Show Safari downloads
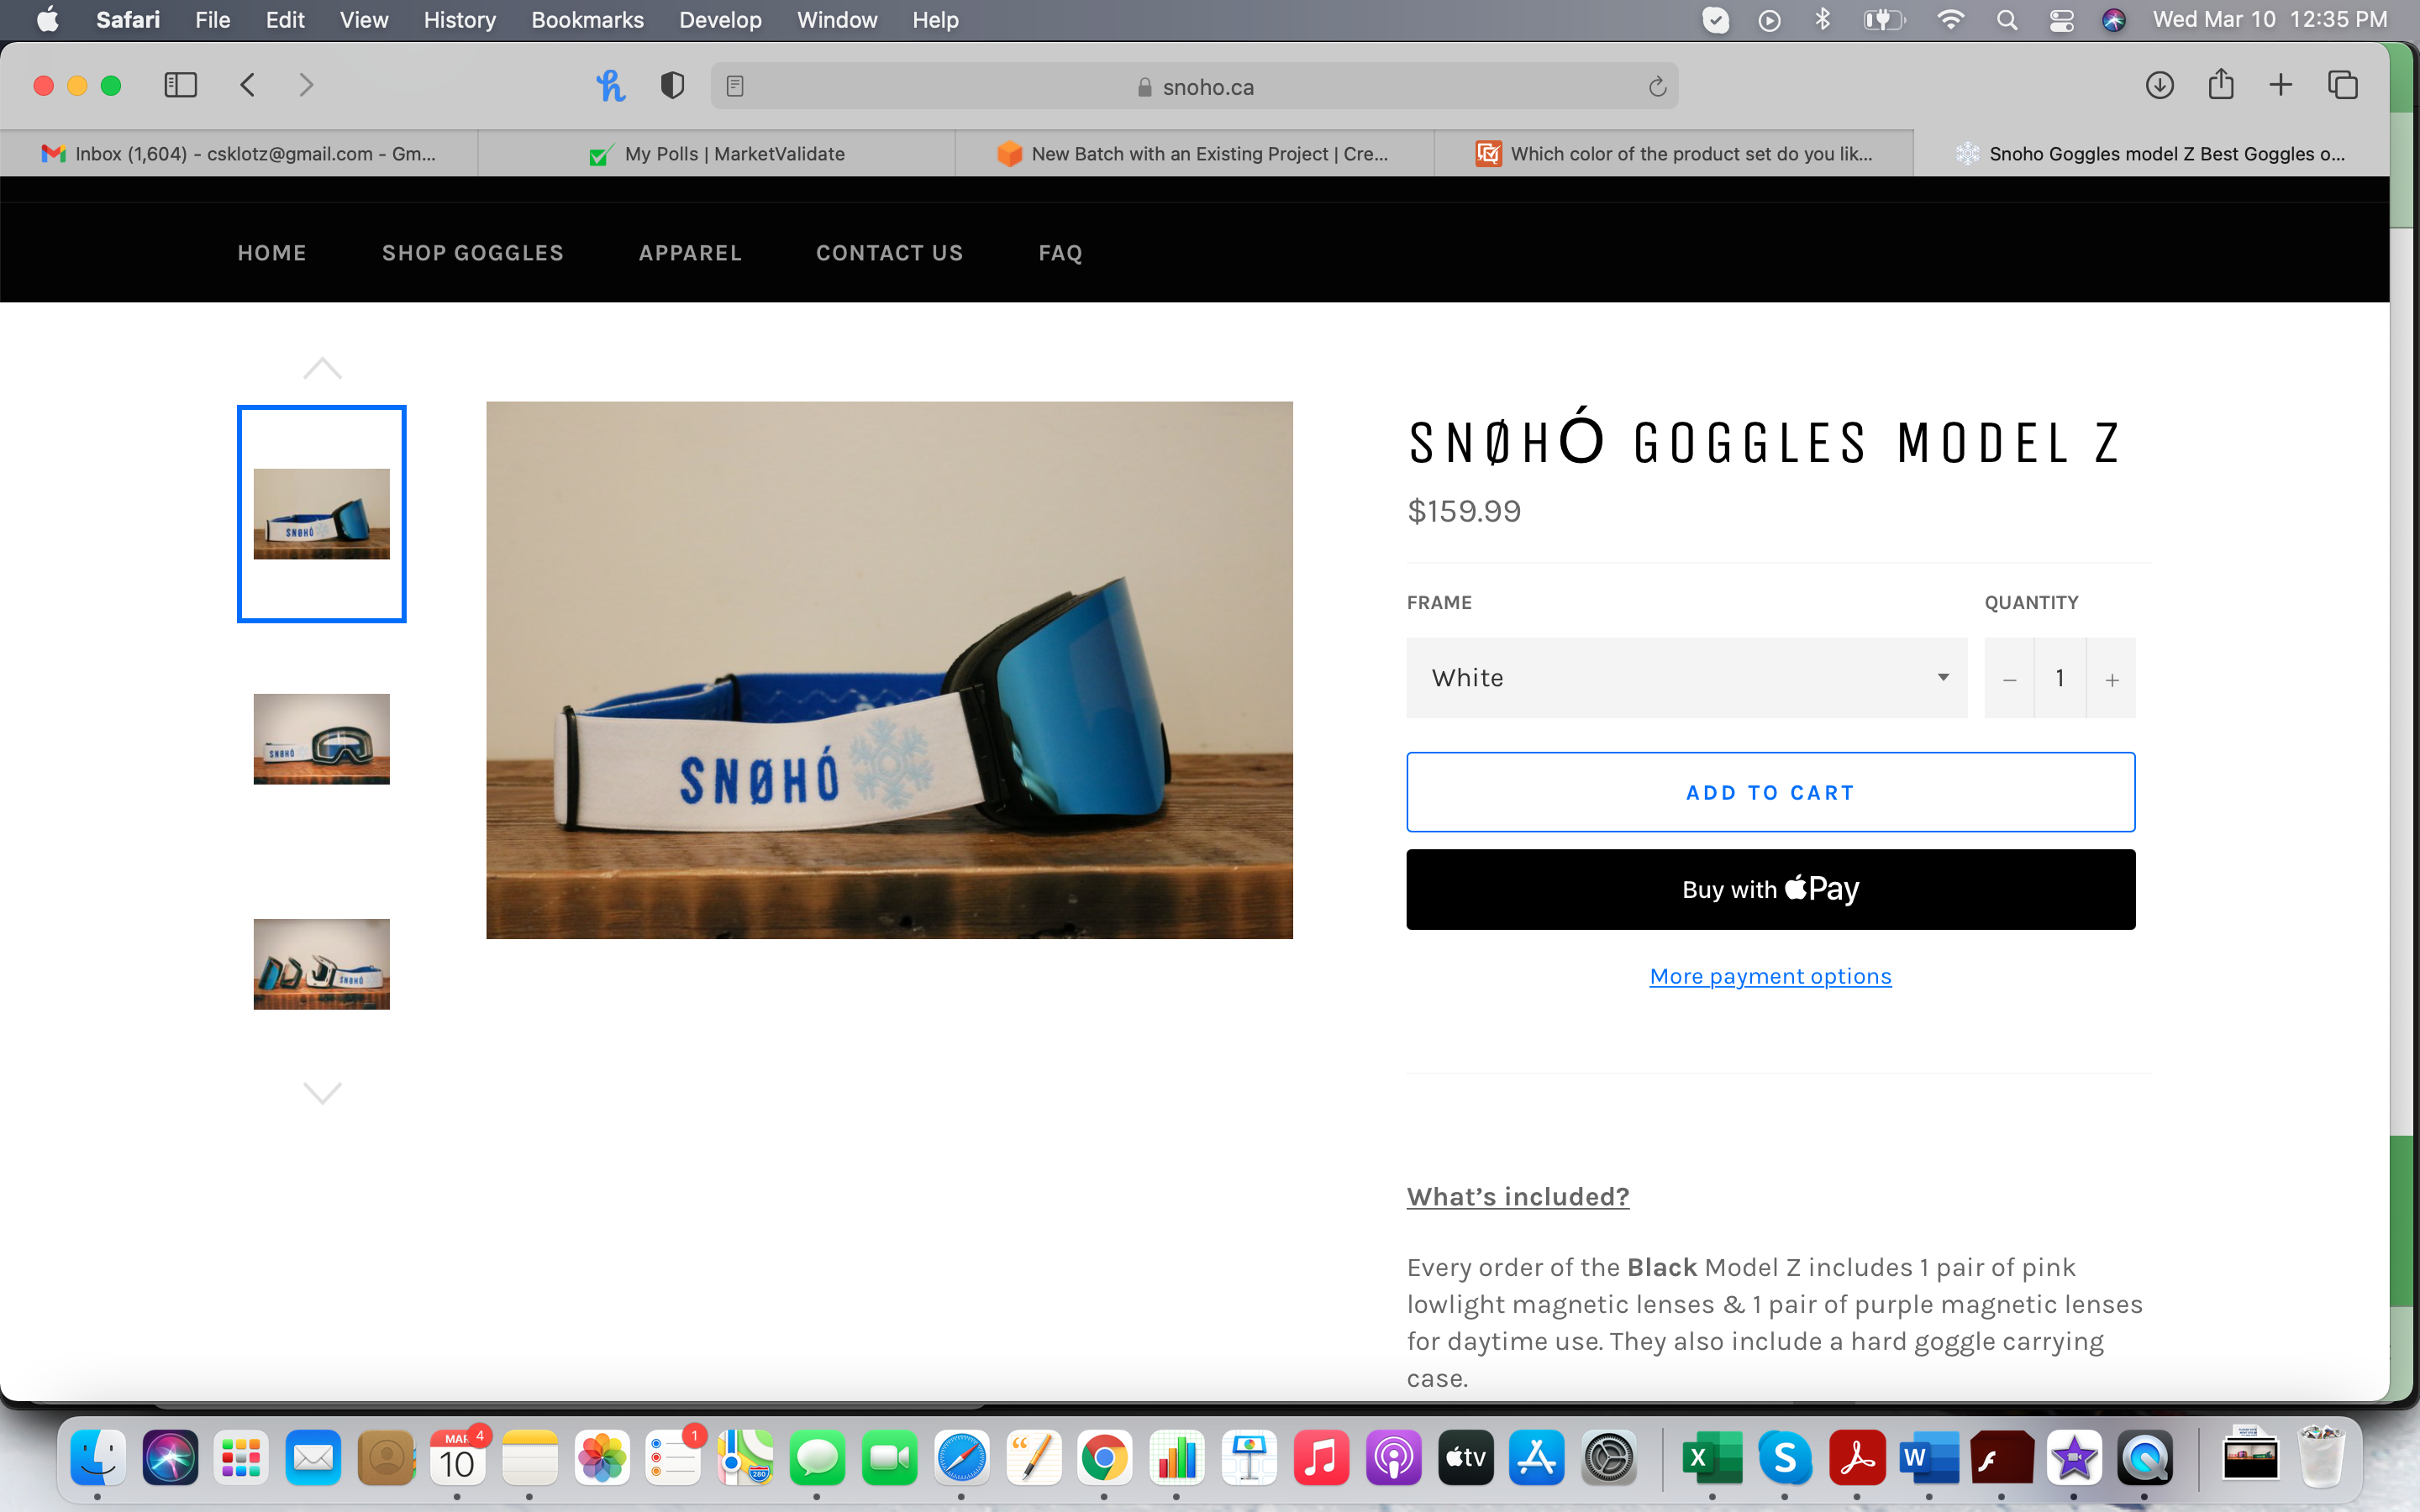This screenshot has width=2420, height=1512. pyautogui.click(x=2159, y=86)
